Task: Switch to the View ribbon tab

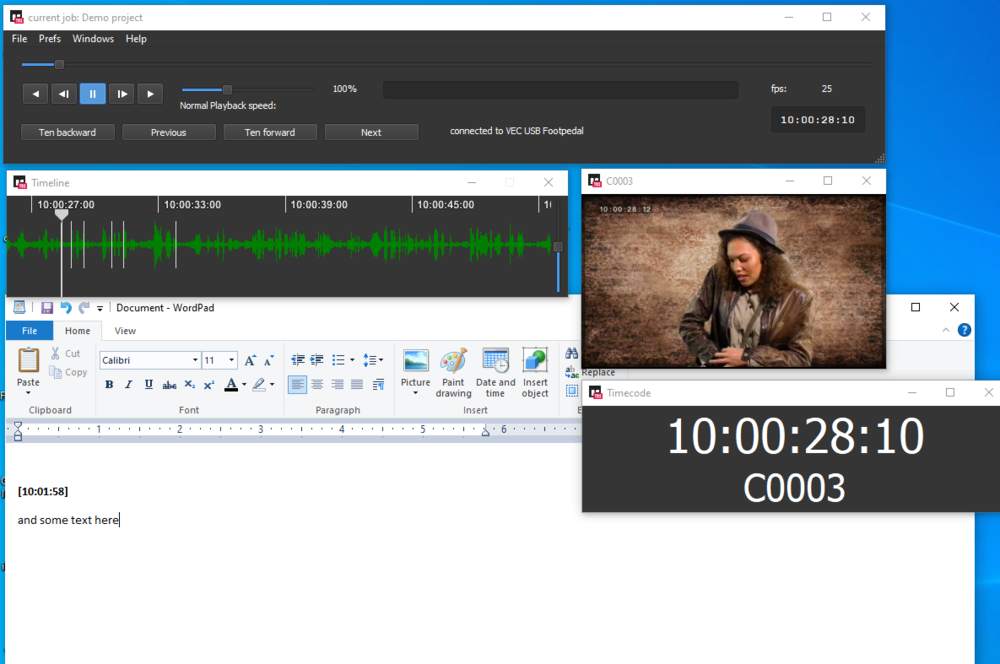Action: 125,331
